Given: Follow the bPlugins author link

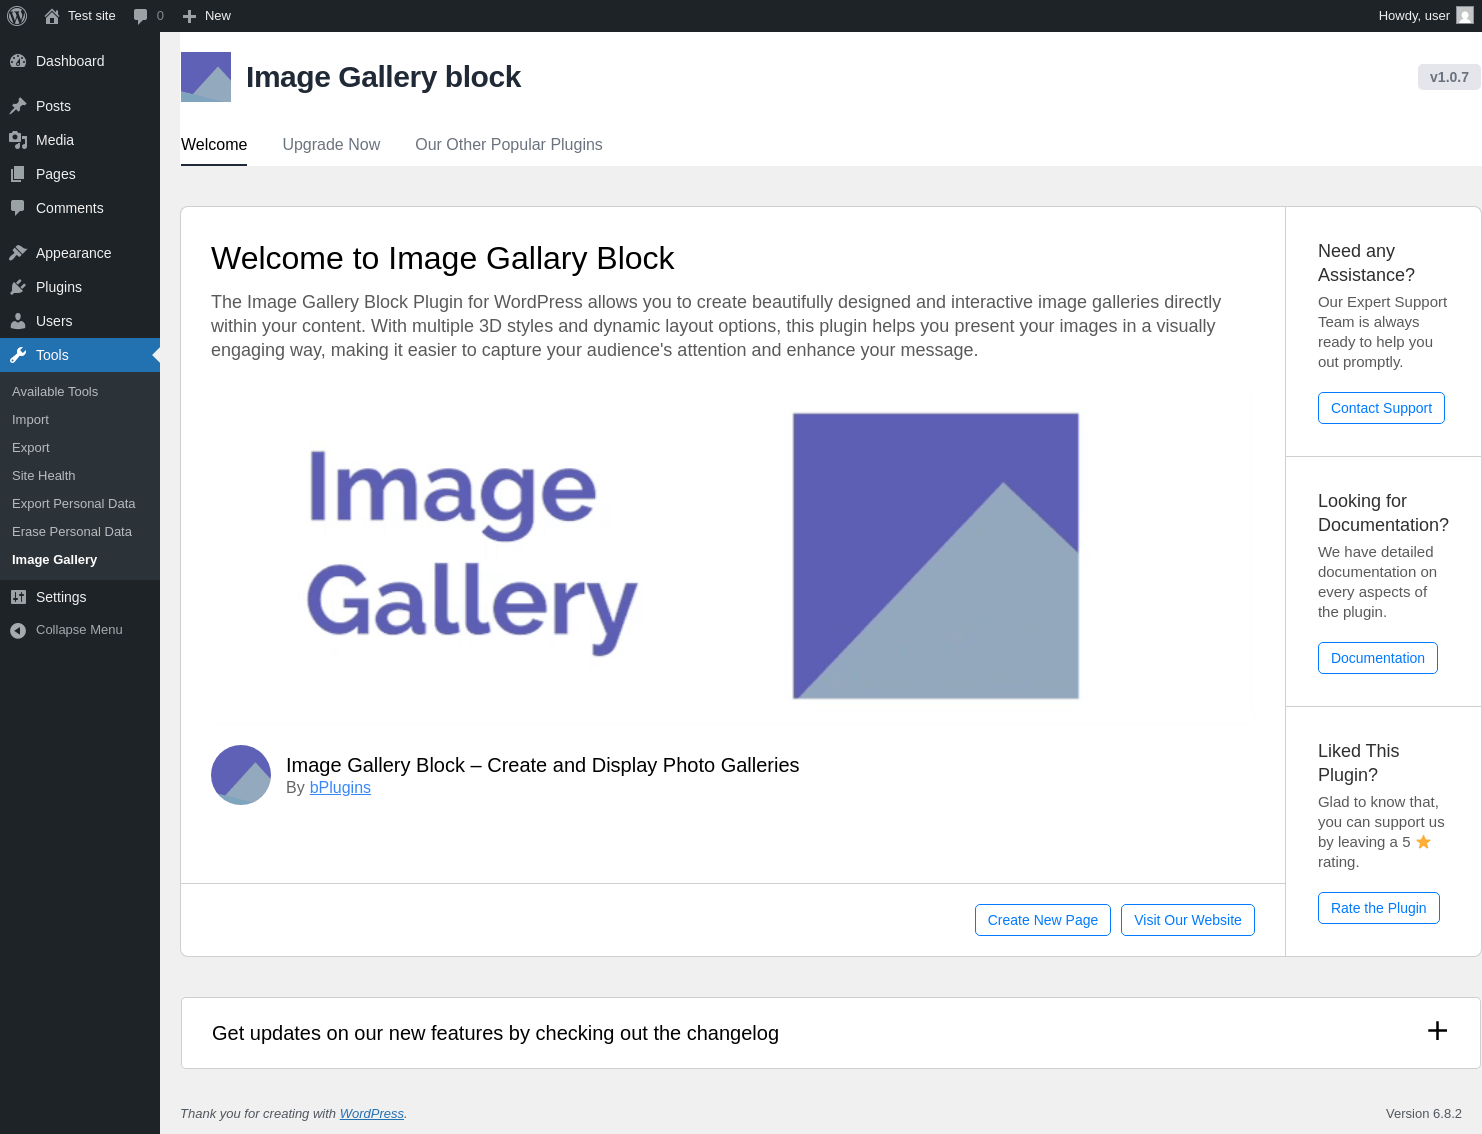Looking at the screenshot, I should click(x=340, y=788).
